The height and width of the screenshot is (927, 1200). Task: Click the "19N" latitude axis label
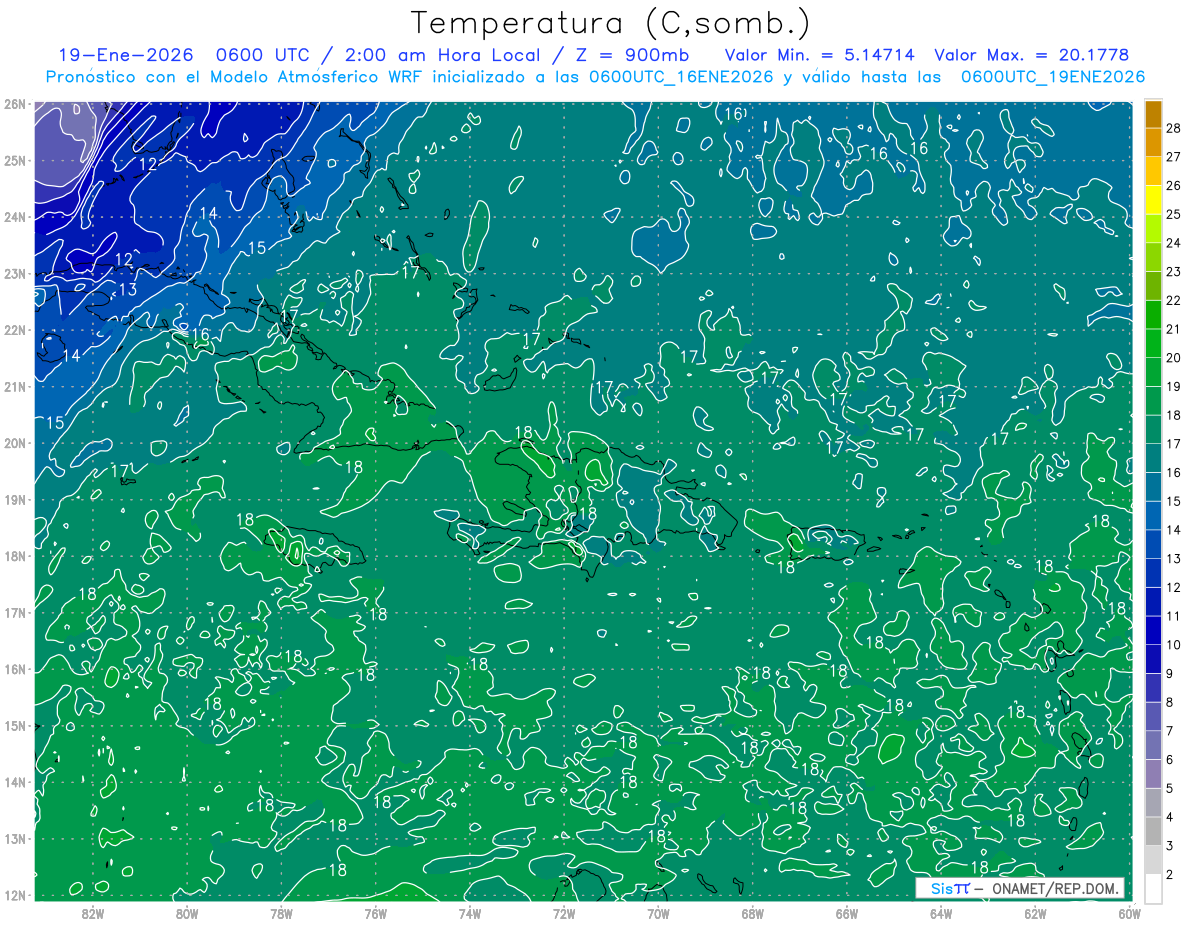tap(15, 499)
